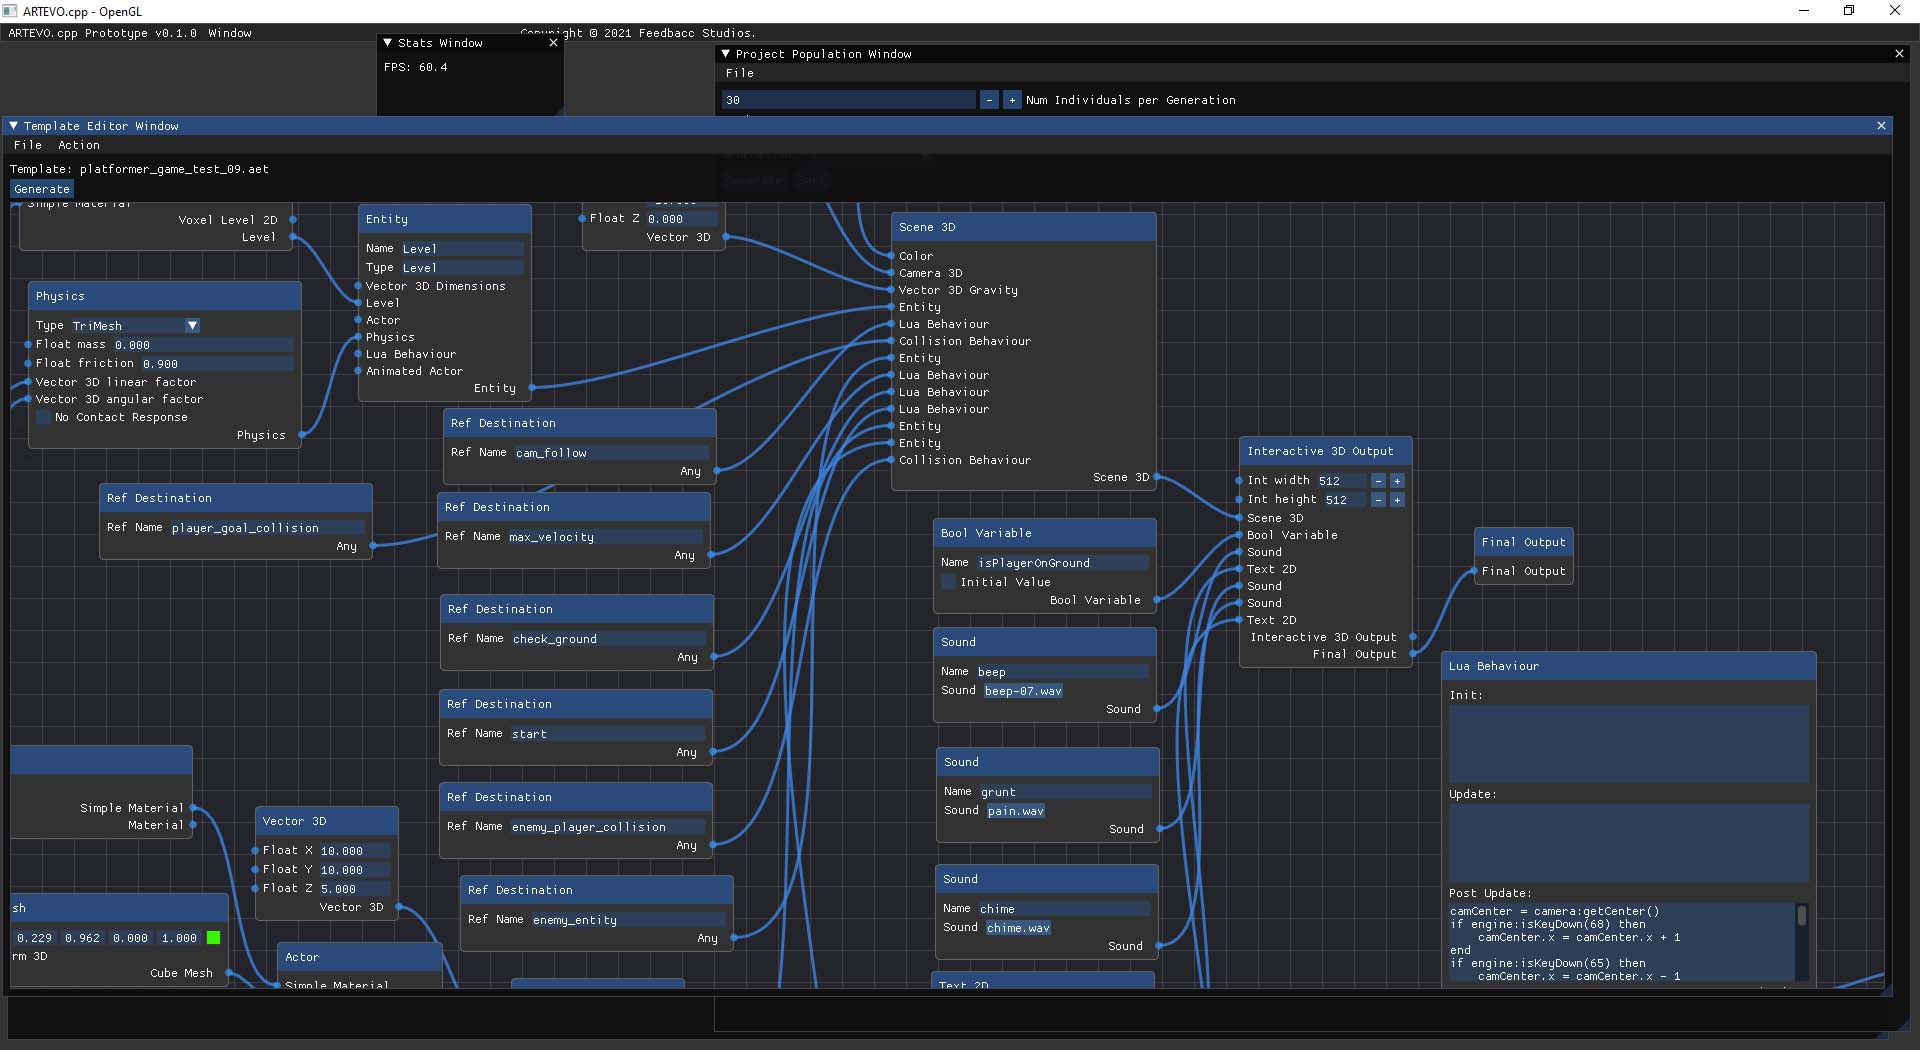Screen dimensions: 1920x1050
Task: Close the Template Editor Window
Action: pos(1881,126)
